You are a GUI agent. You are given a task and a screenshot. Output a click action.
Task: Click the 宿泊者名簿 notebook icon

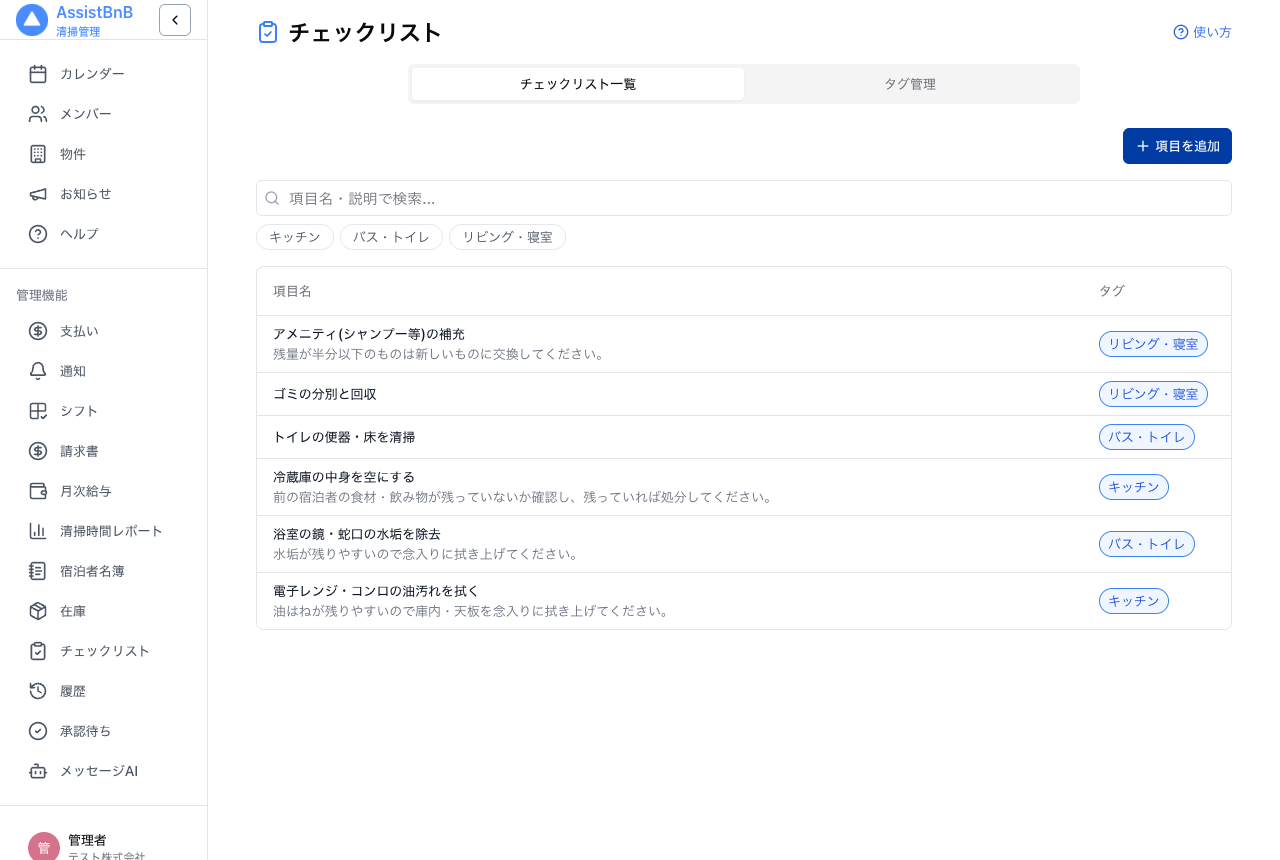click(38, 571)
